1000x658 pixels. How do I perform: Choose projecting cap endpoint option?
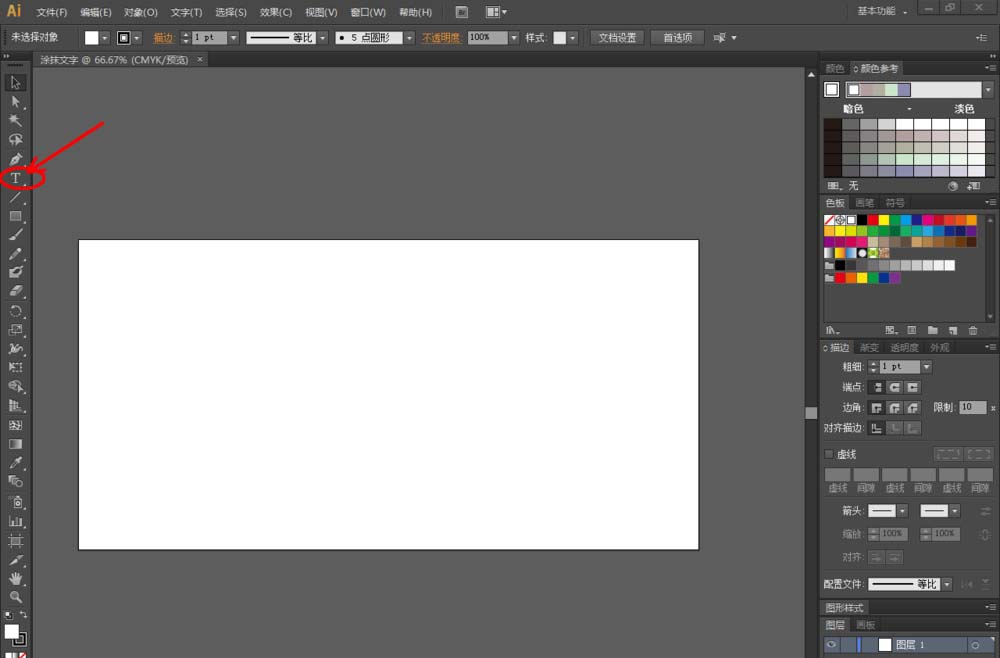(x=913, y=387)
